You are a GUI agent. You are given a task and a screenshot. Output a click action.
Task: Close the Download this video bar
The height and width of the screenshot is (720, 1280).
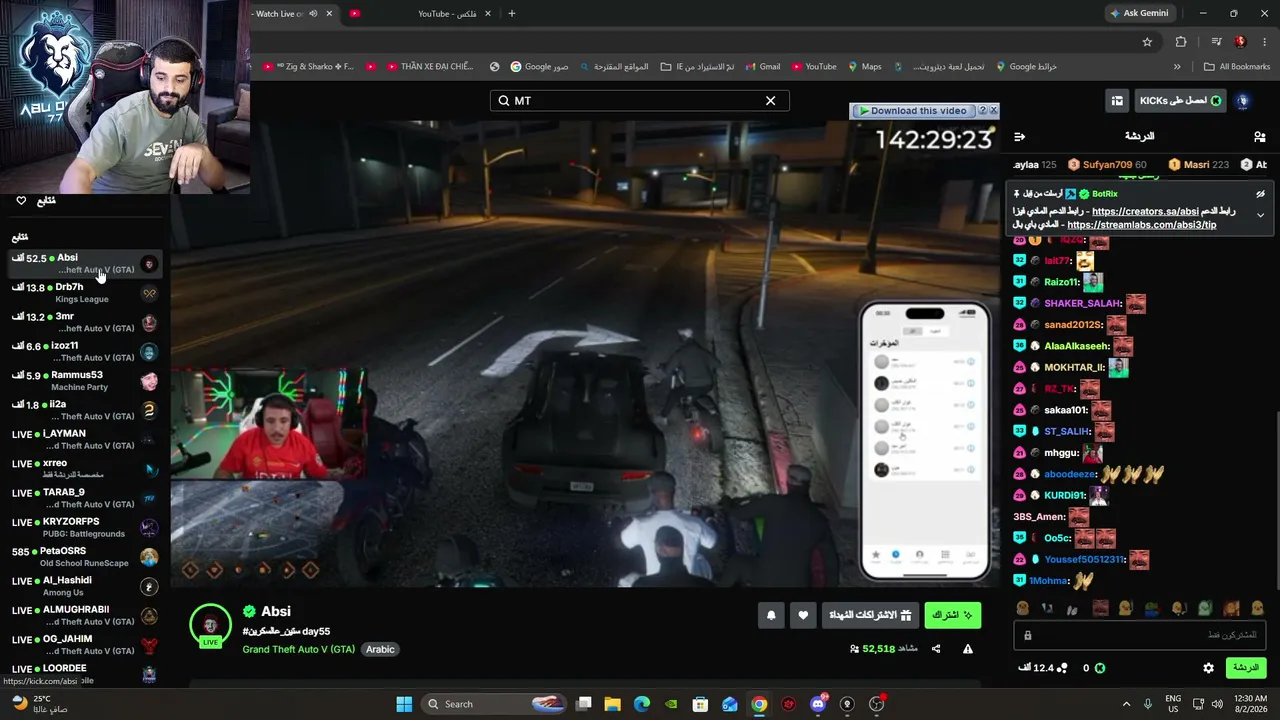[993, 111]
